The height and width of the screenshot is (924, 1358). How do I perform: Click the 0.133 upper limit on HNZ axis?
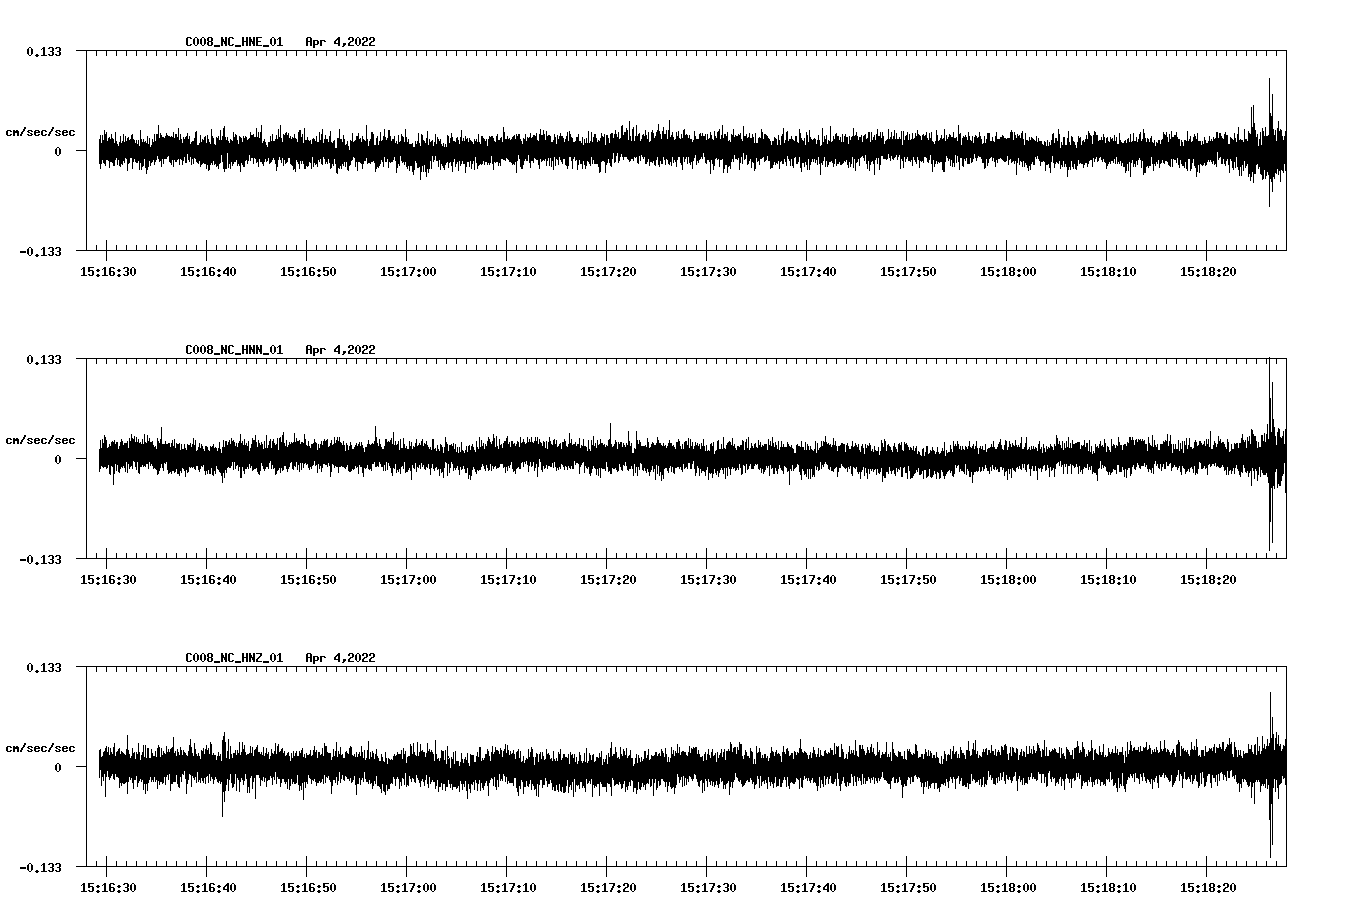coord(44,667)
